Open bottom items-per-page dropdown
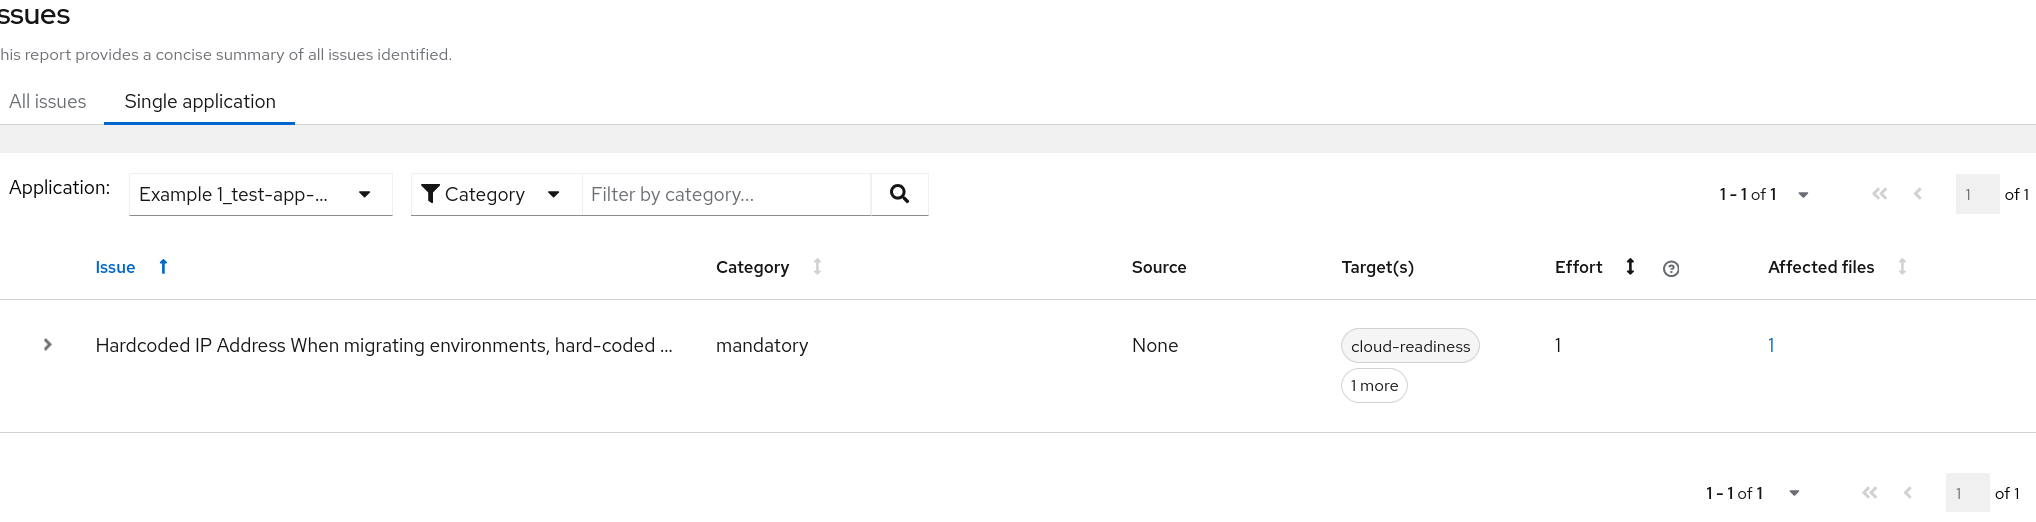The image size is (2036, 522). coord(1753,493)
